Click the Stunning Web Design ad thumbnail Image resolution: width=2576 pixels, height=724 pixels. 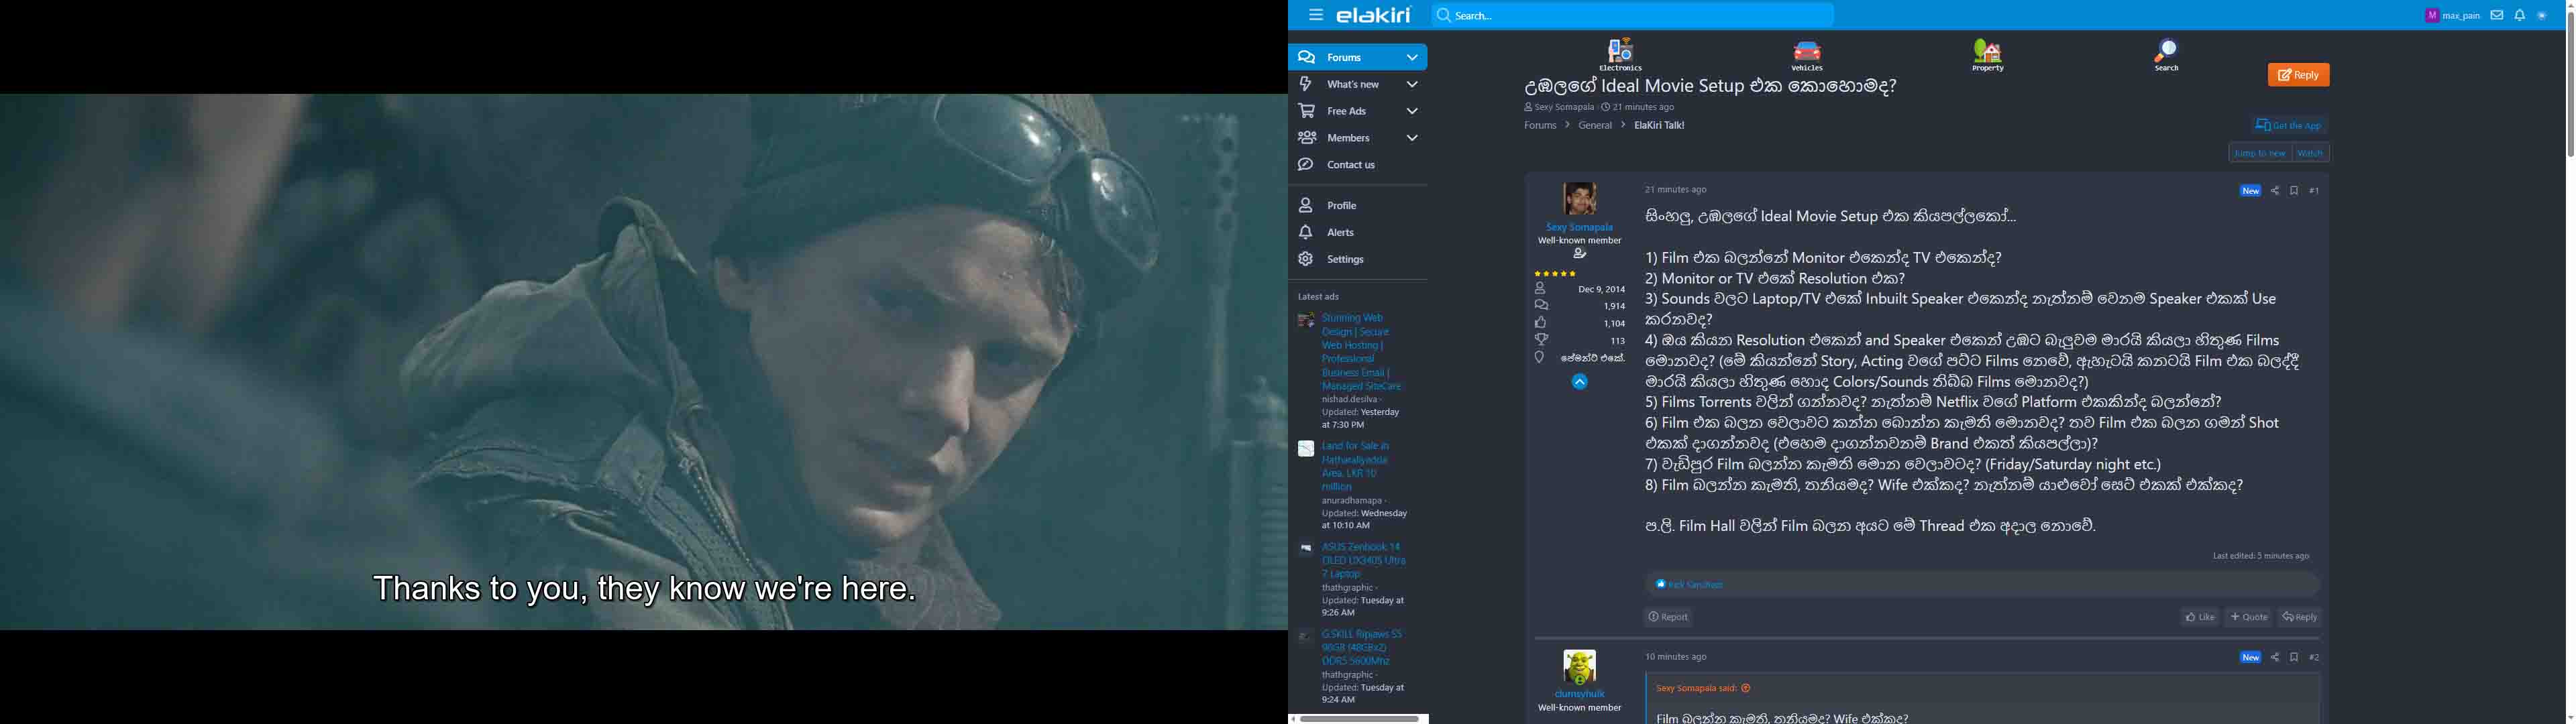[1305, 321]
